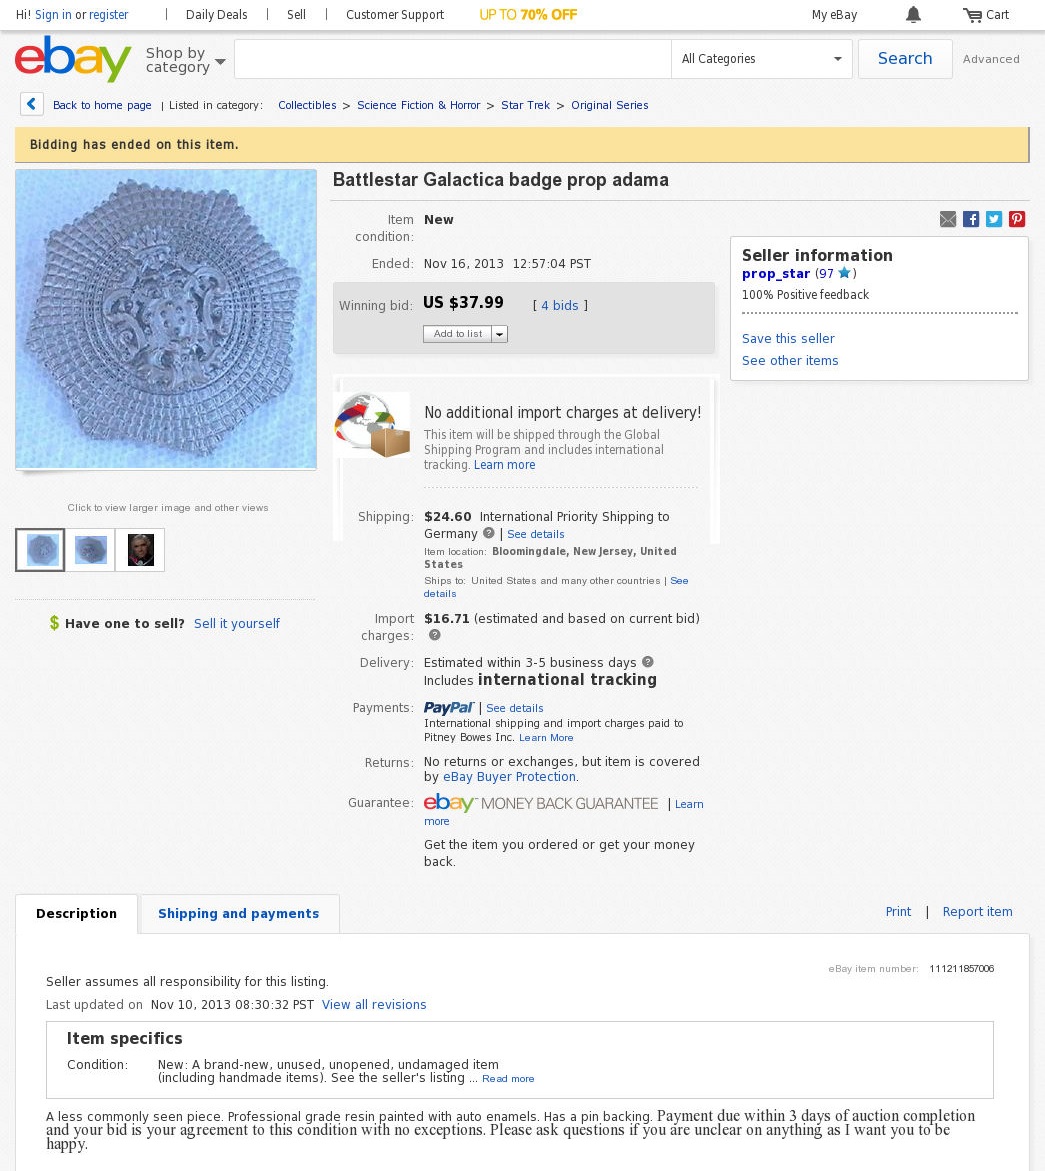This screenshot has width=1045, height=1171.
Task: Open the notifications bell icon
Action: coord(913,15)
